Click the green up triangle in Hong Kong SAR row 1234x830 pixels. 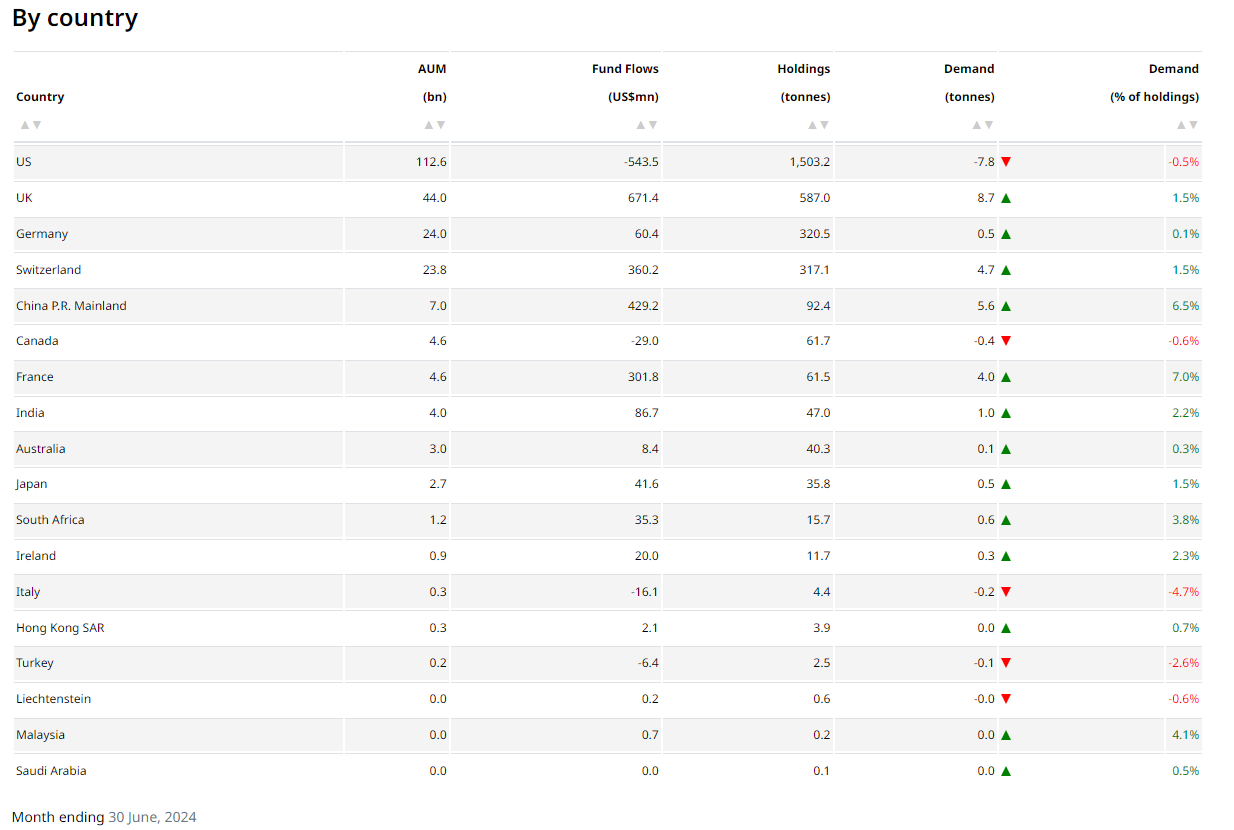tap(1006, 628)
